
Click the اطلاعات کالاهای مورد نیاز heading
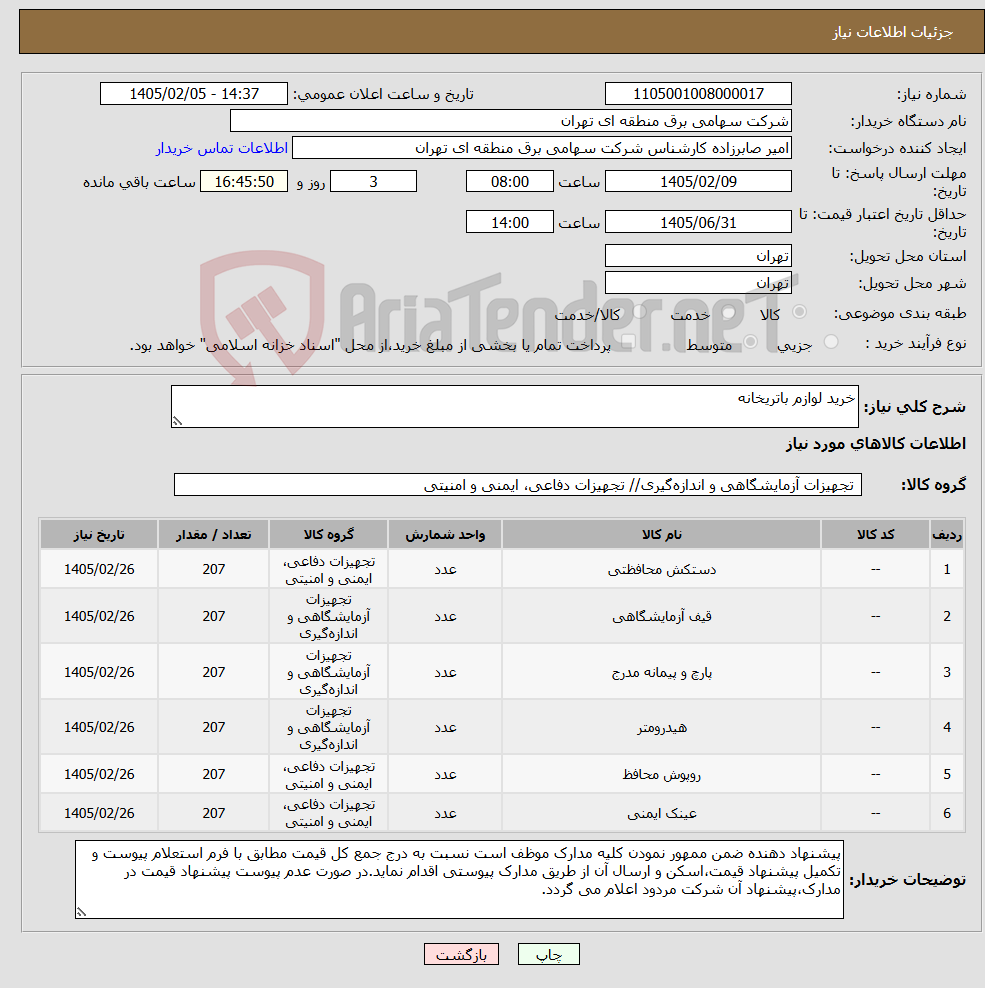coord(875,444)
